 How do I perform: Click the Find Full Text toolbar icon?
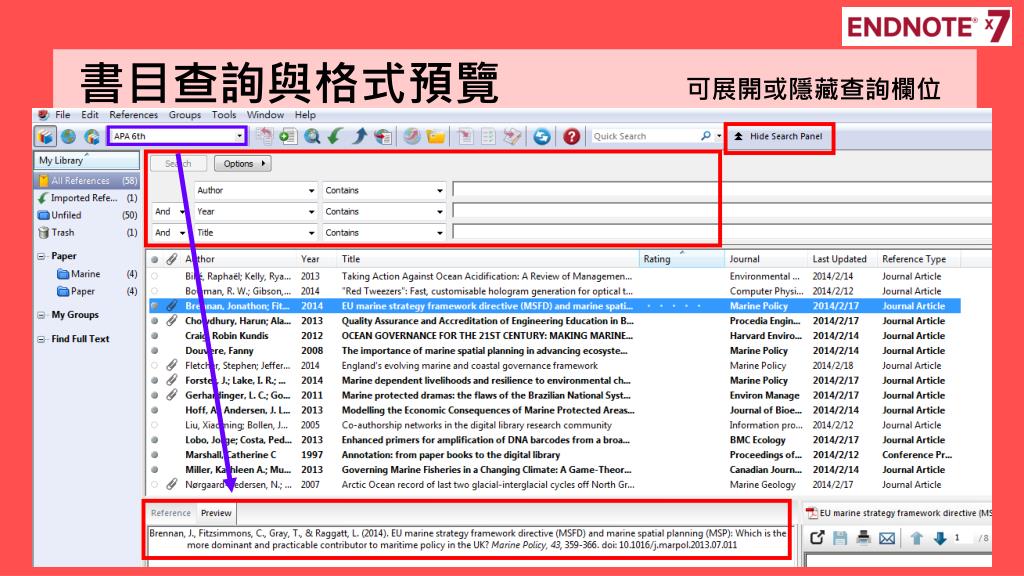[x=383, y=136]
